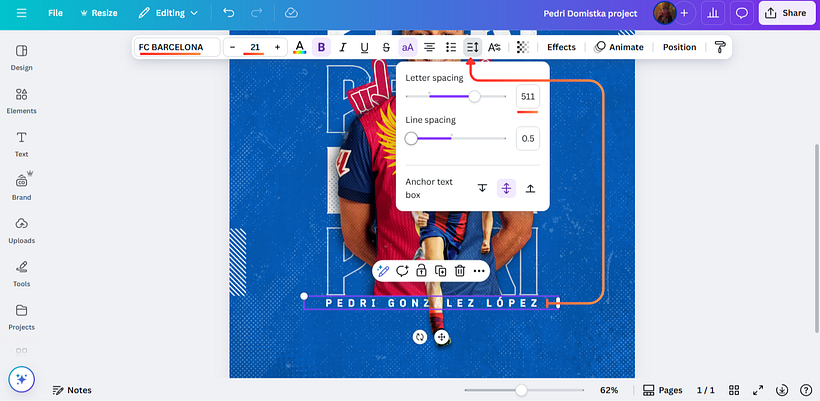The height and width of the screenshot is (401, 820).
Task: Open the 62% zoom level menu
Action: (609, 390)
